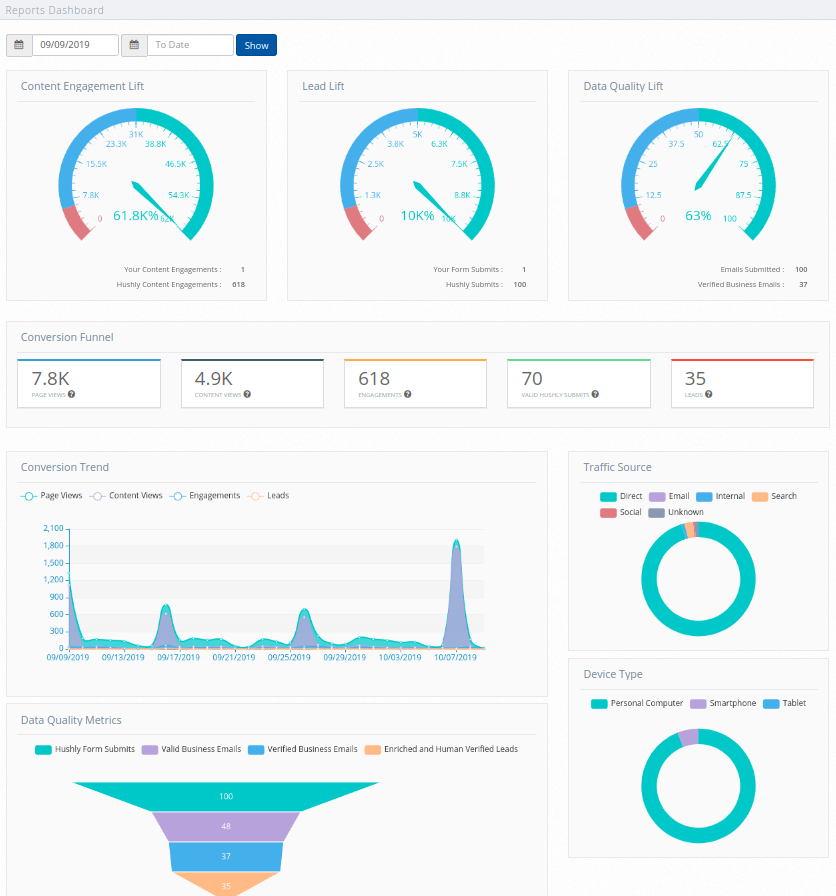Click the Reports Dashboard page title
The image size is (836, 896).
(x=54, y=10)
